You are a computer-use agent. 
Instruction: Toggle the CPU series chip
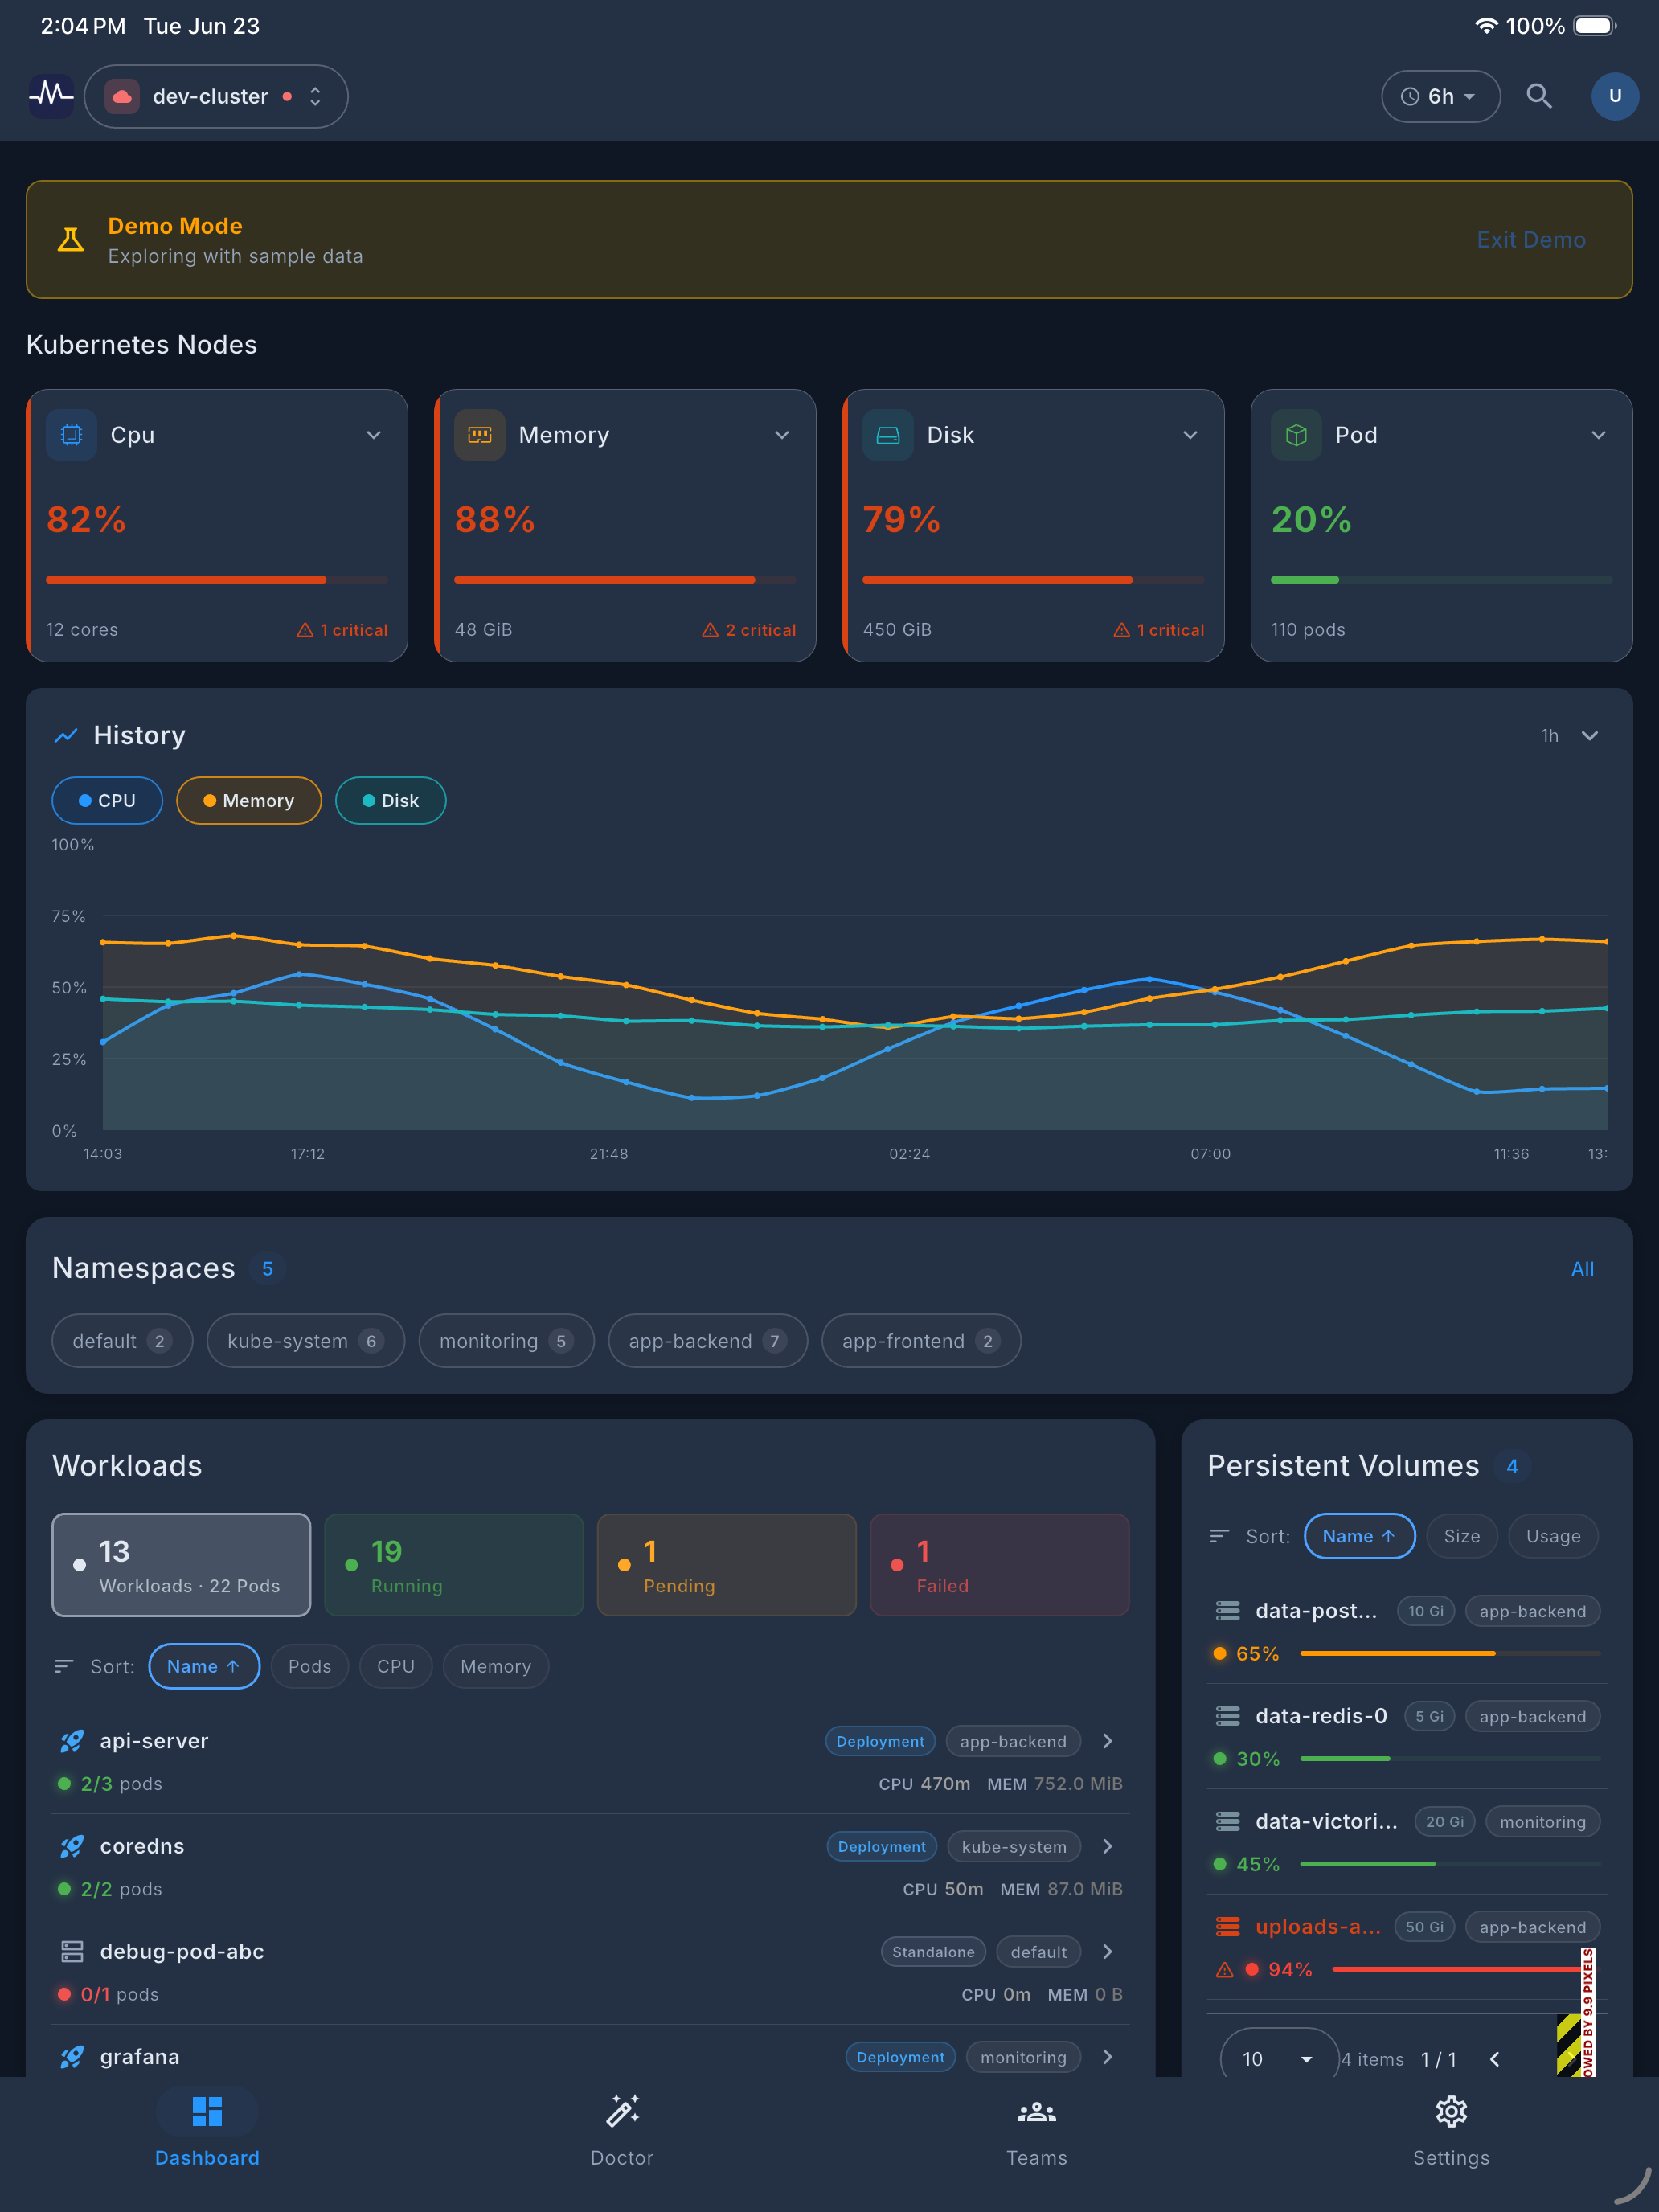click(107, 801)
